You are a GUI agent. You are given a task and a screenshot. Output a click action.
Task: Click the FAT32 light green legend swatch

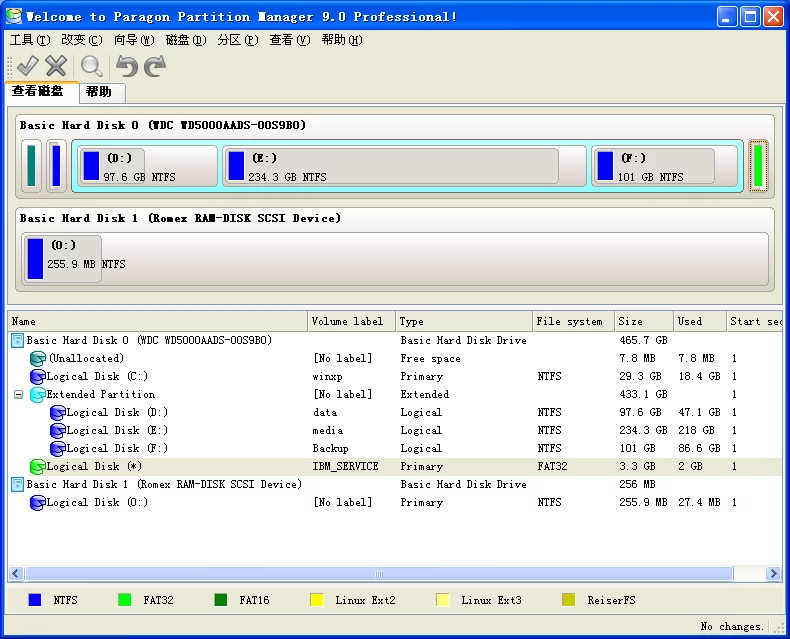[124, 600]
